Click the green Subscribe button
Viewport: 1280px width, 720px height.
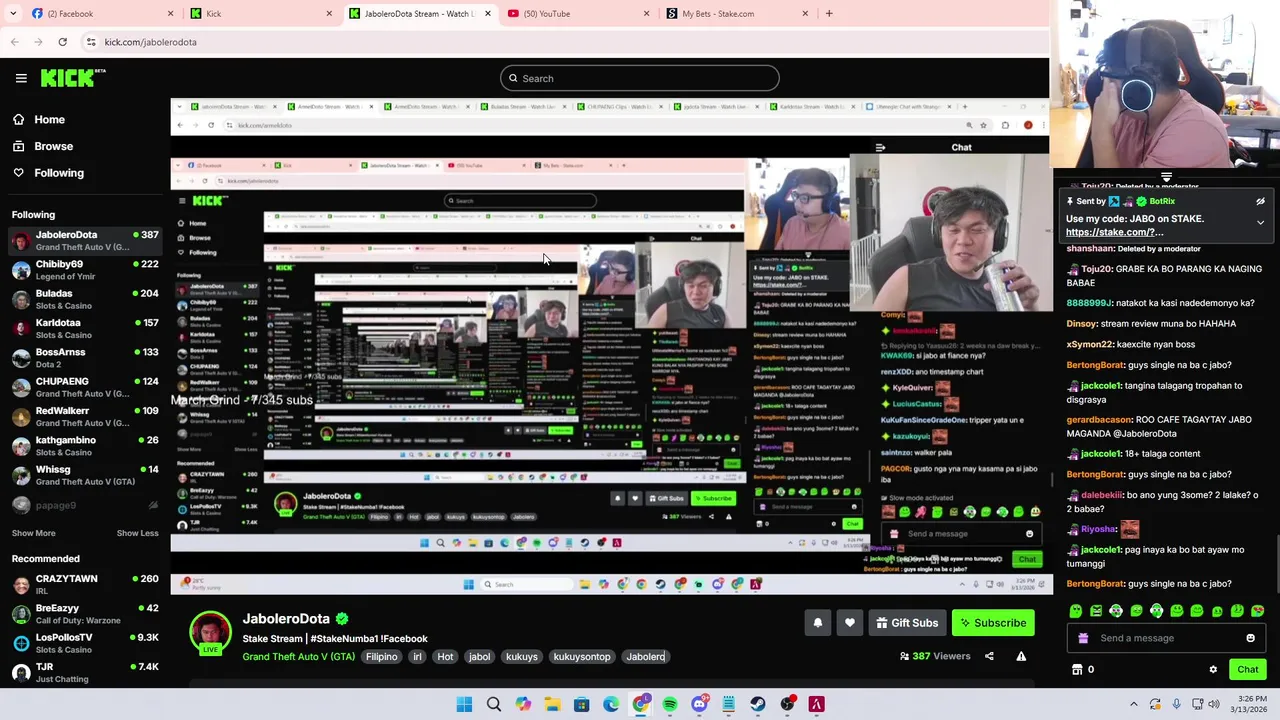click(993, 623)
